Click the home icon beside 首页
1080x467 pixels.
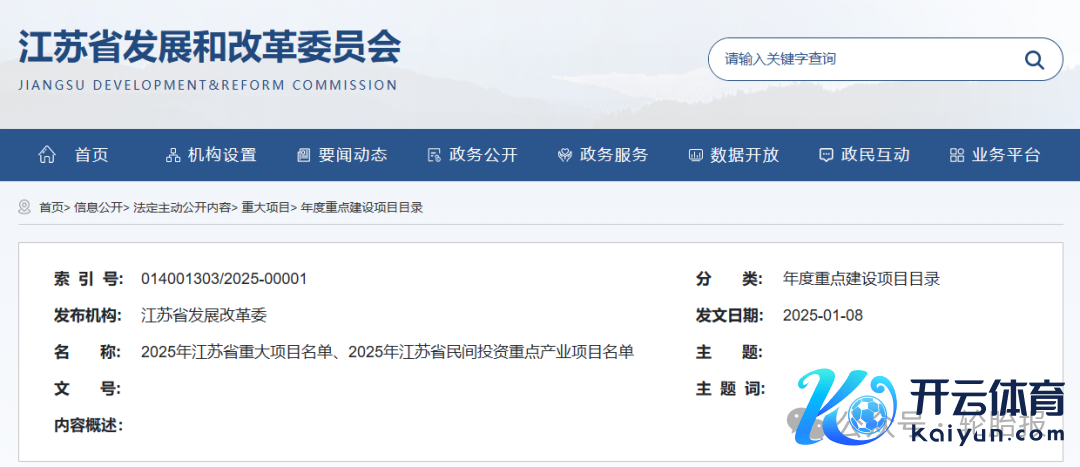[x=47, y=155]
